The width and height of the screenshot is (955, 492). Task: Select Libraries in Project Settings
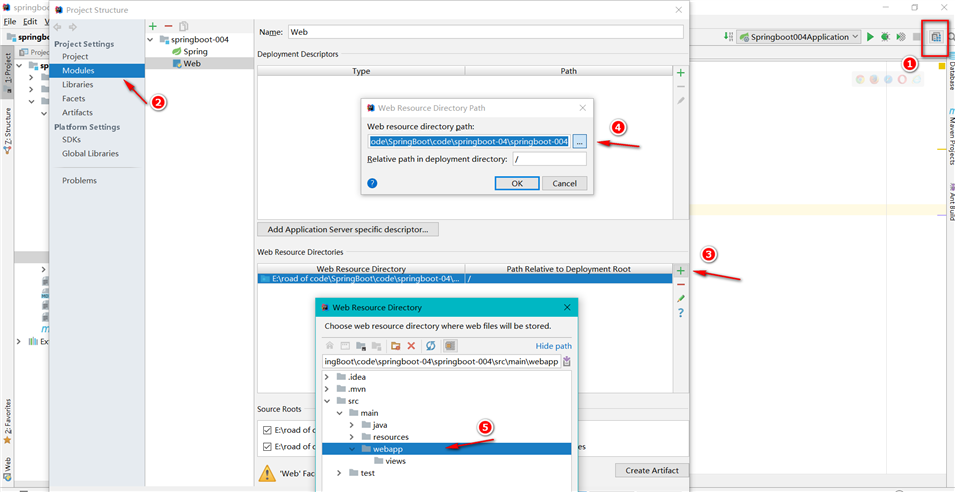[x=77, y=84]
